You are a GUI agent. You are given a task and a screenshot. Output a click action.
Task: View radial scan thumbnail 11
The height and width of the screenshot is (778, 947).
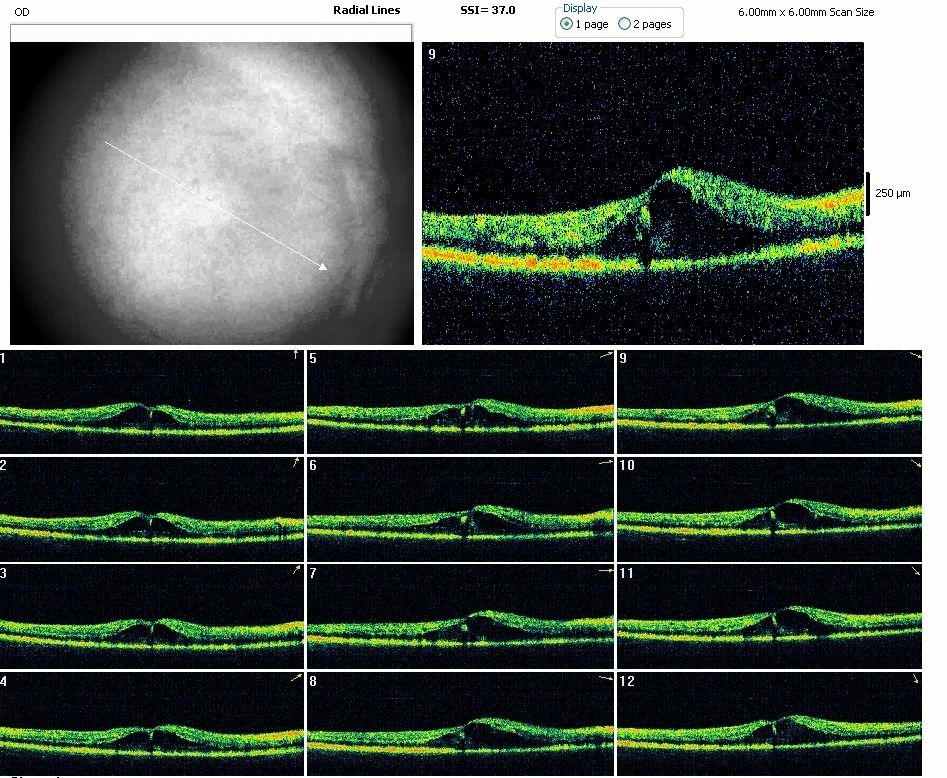point(770,616)
